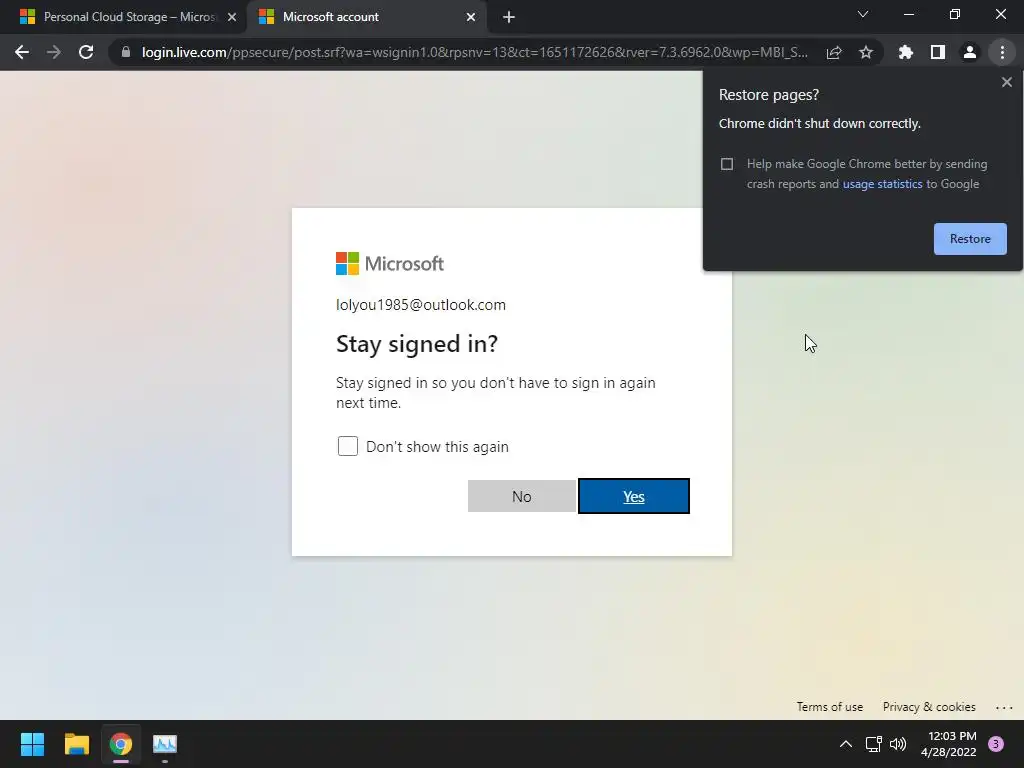
Task: Open the usage statistics link
Action: [882, 184]
